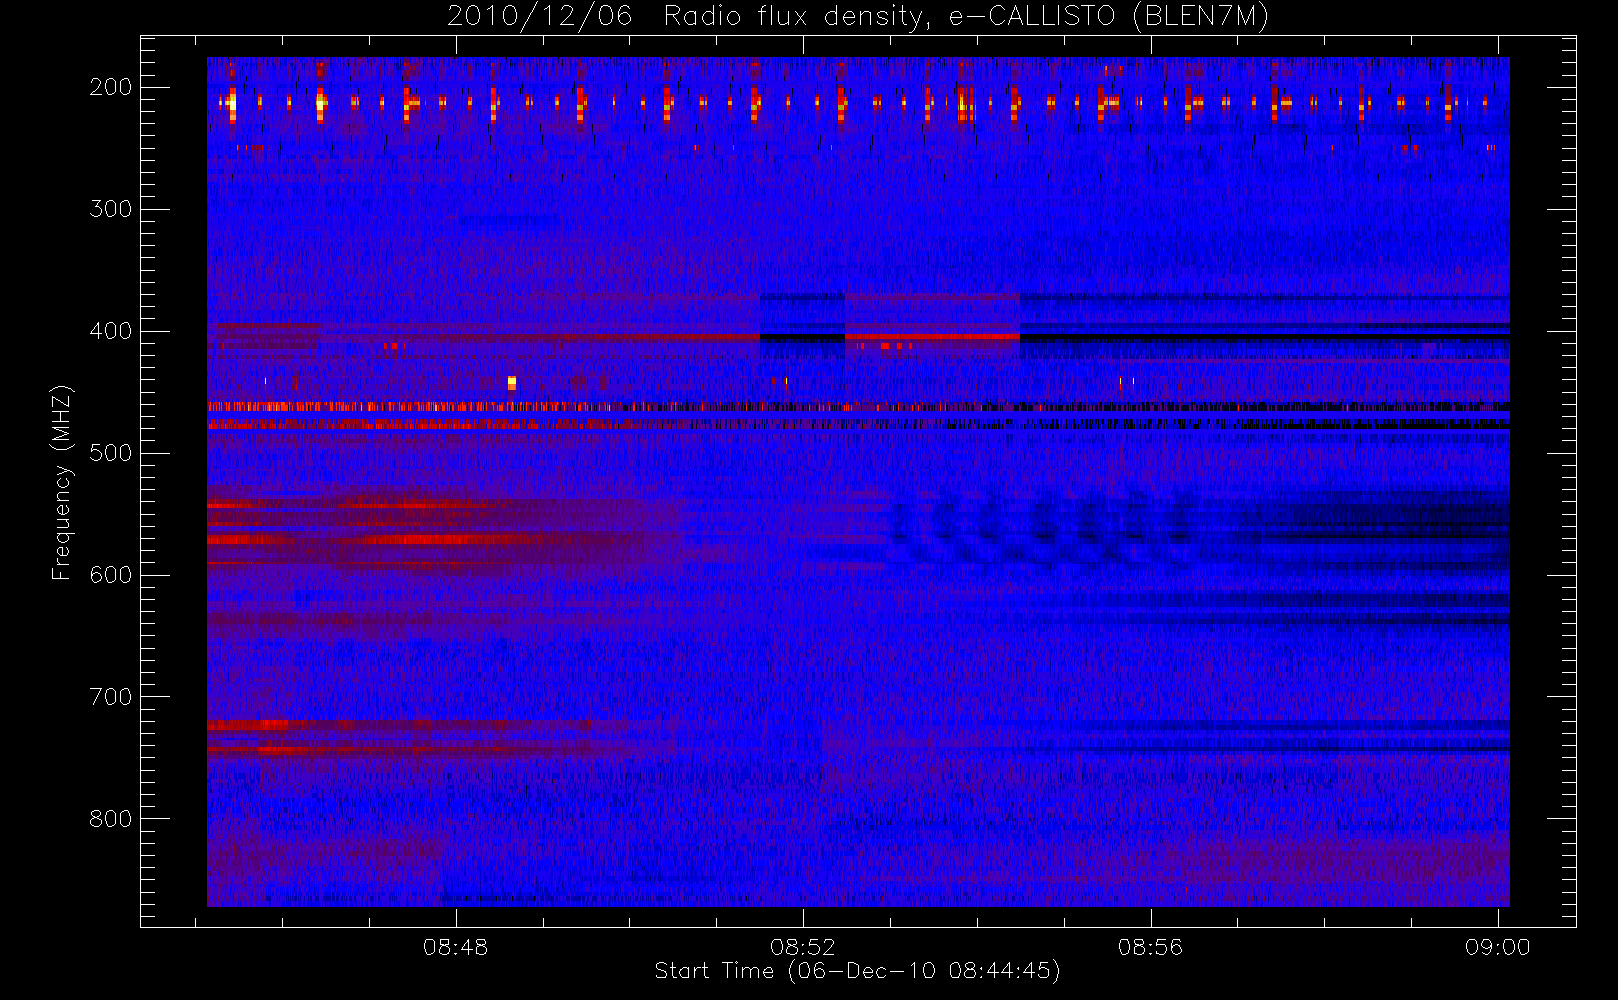Click the 09:00 time tick label
The height and width of the screenshot is (1000, 1618).
(x=1497, y=947)
